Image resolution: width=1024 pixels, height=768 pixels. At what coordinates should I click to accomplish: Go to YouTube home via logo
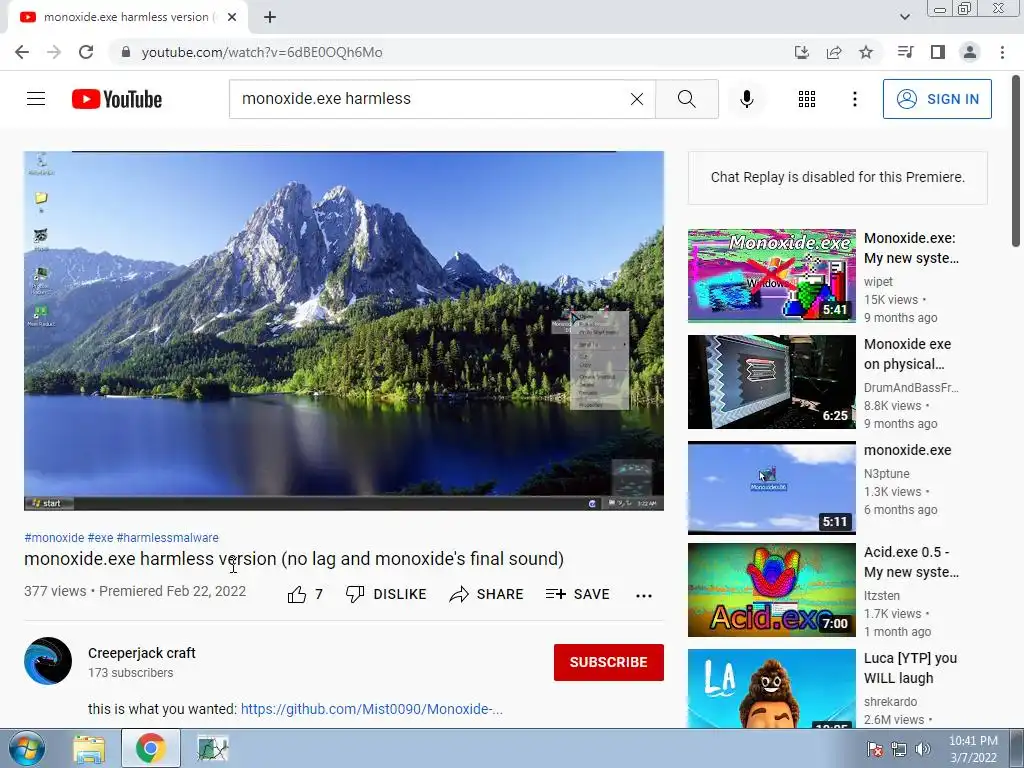click(x=117, y=99)
